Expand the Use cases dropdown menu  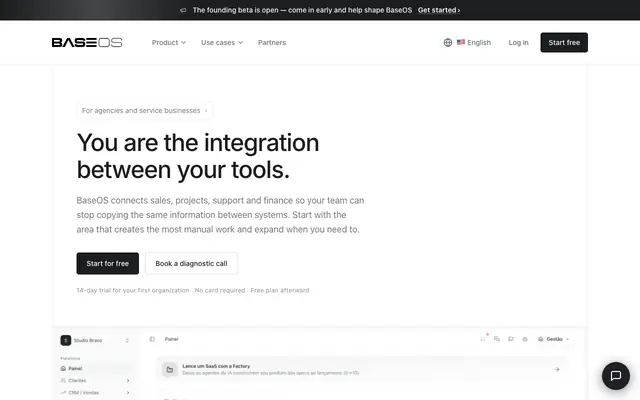click(x=222, y=42)
